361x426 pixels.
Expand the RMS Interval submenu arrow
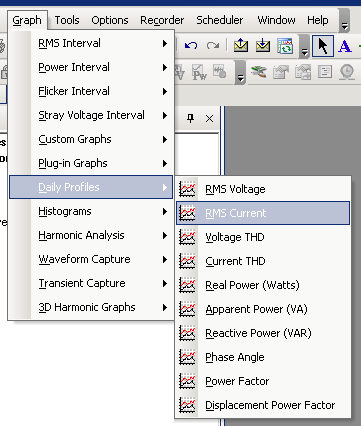pyautogui.click(x=165, y=43)
